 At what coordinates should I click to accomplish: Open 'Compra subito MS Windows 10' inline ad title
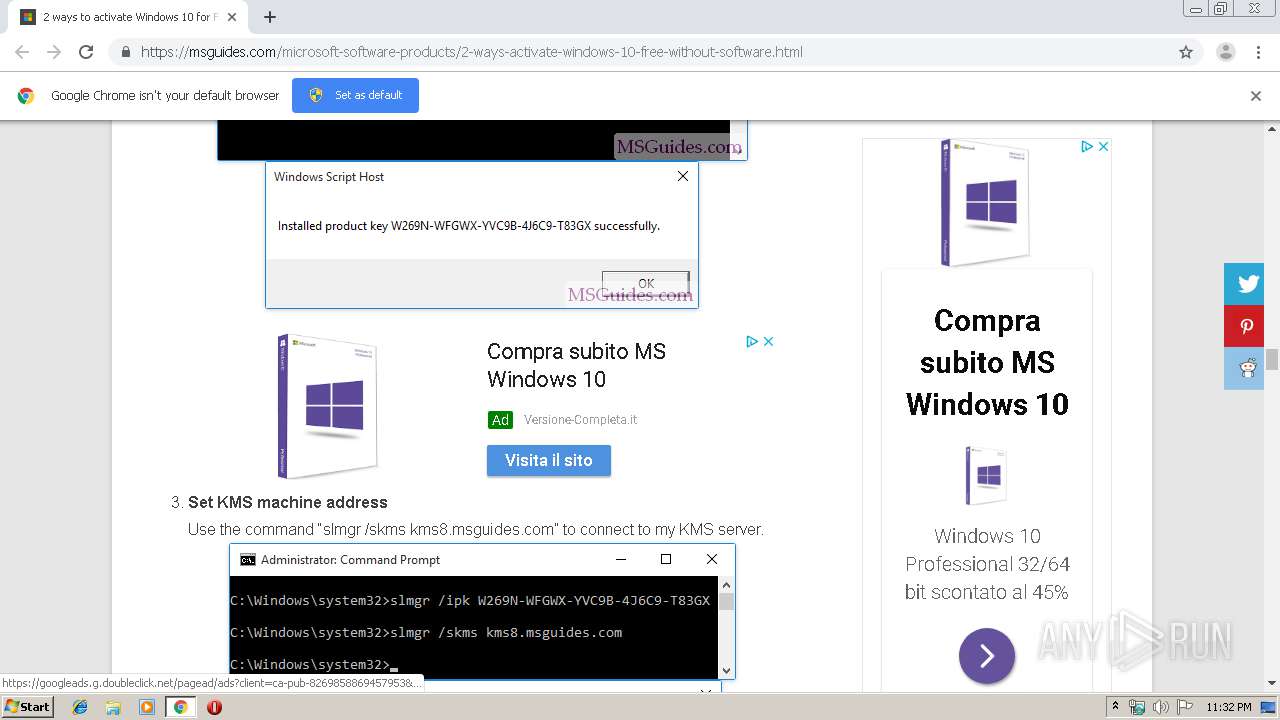pos(576,365)
